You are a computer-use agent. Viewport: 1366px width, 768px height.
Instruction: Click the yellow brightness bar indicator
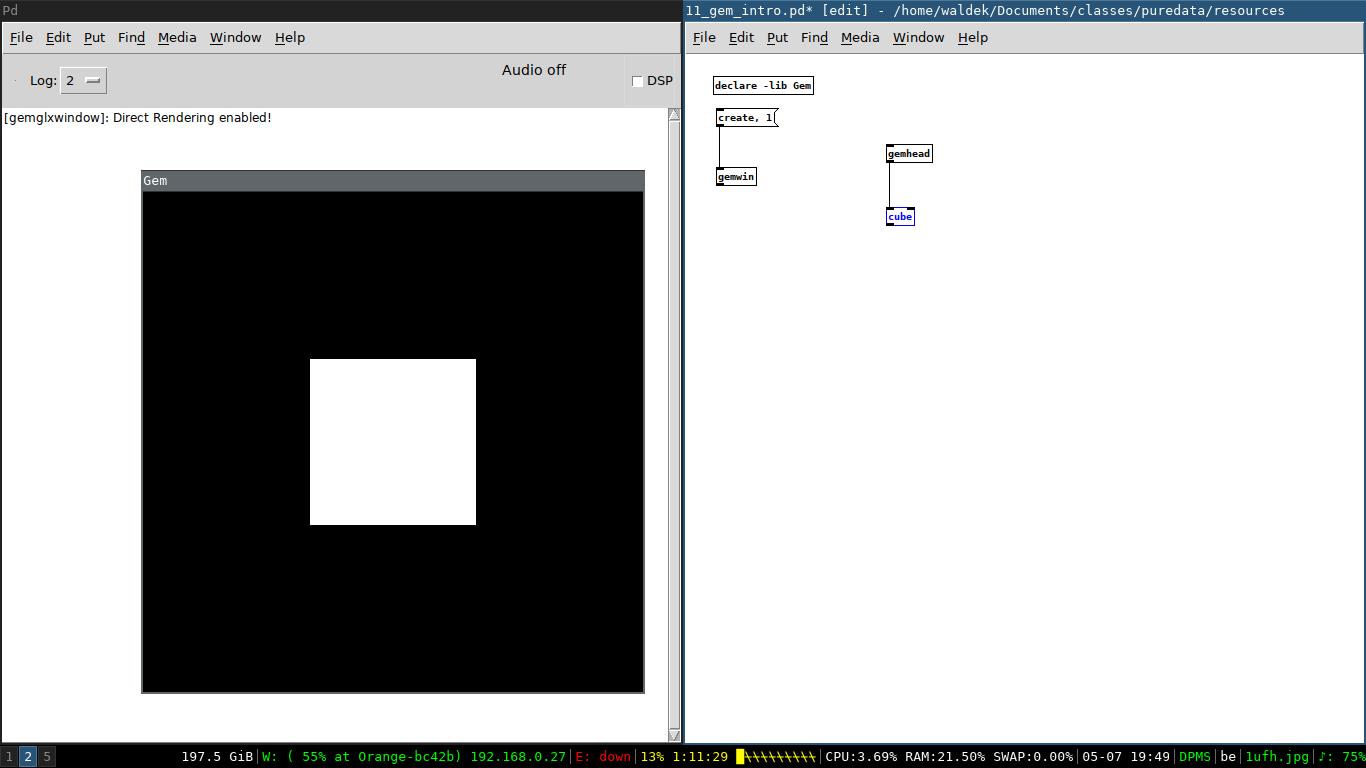tap(776, 757)
